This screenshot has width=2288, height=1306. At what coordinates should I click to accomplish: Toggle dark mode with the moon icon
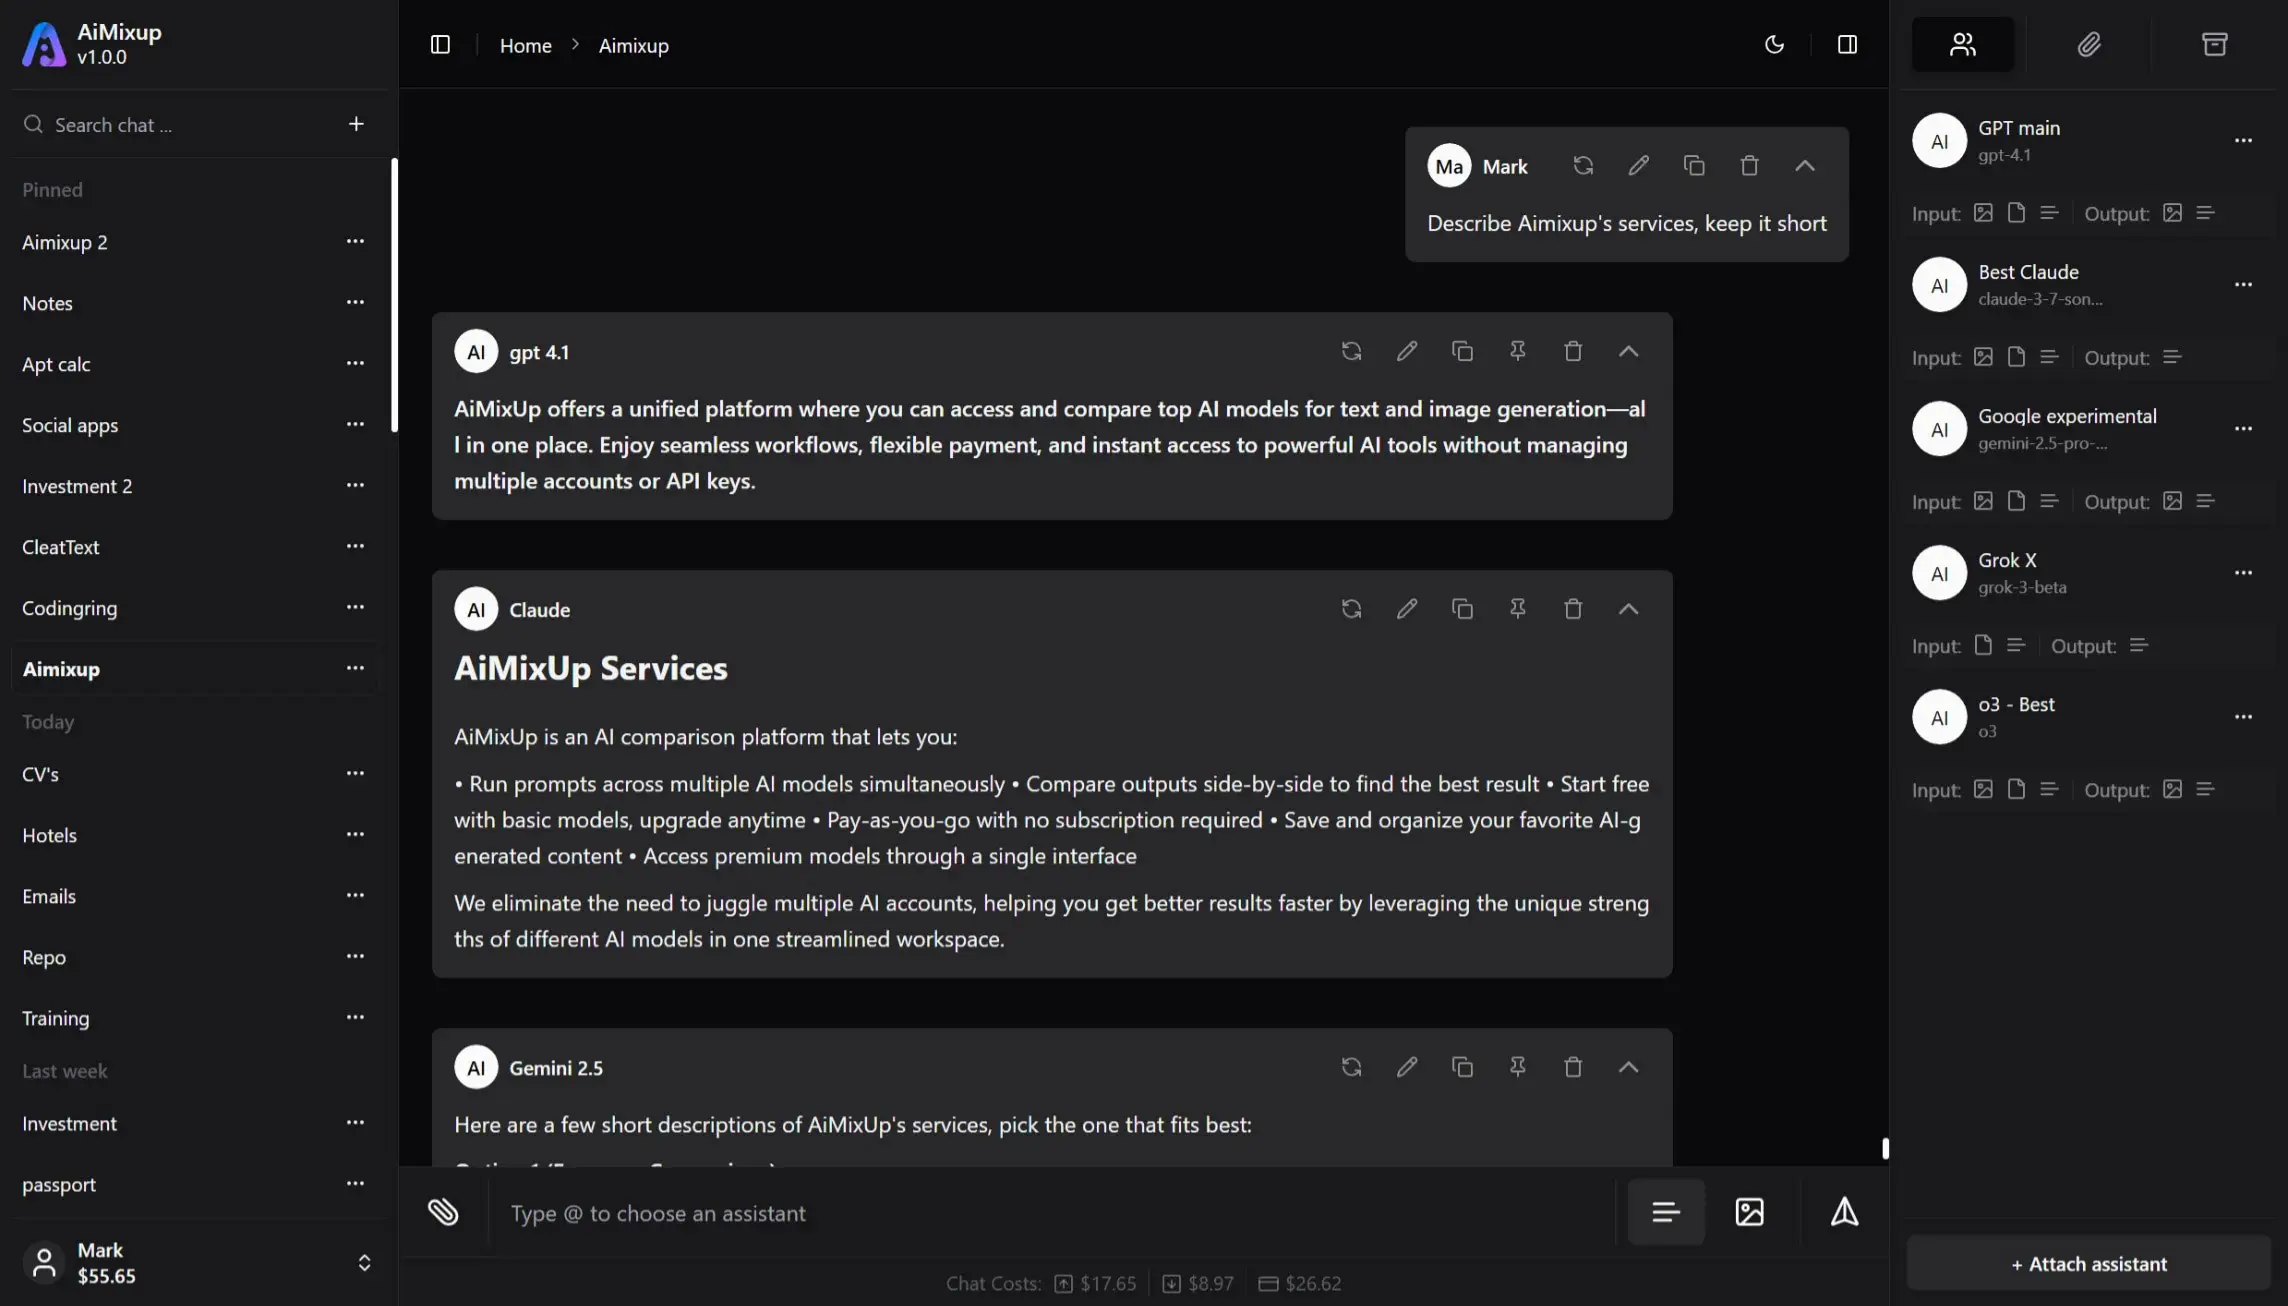pyautogui.click(x=1775, y=44)
